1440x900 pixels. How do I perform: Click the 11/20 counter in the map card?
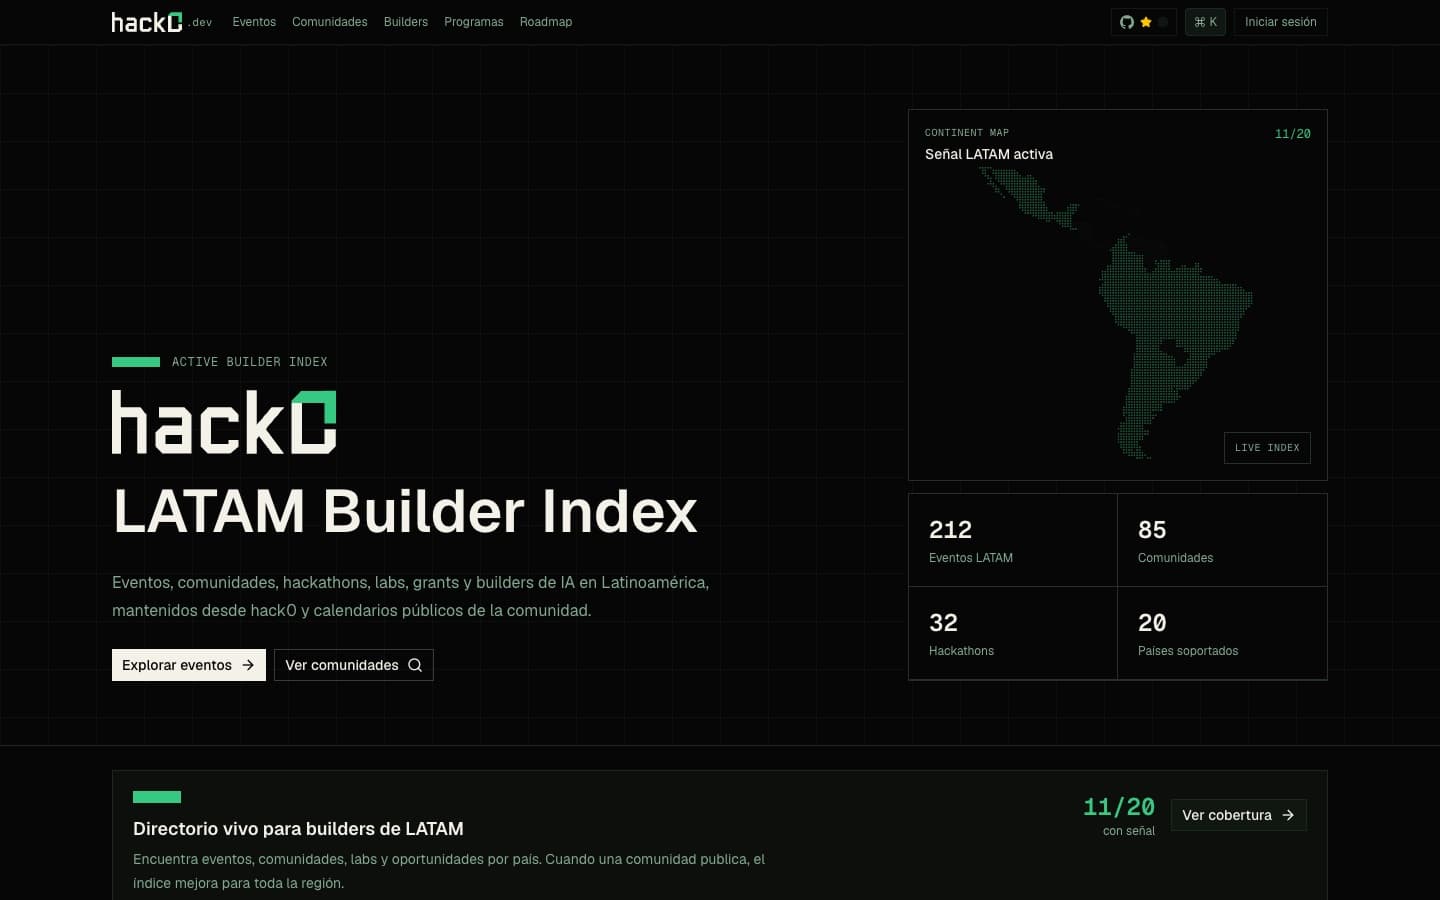coord(1293,134)
